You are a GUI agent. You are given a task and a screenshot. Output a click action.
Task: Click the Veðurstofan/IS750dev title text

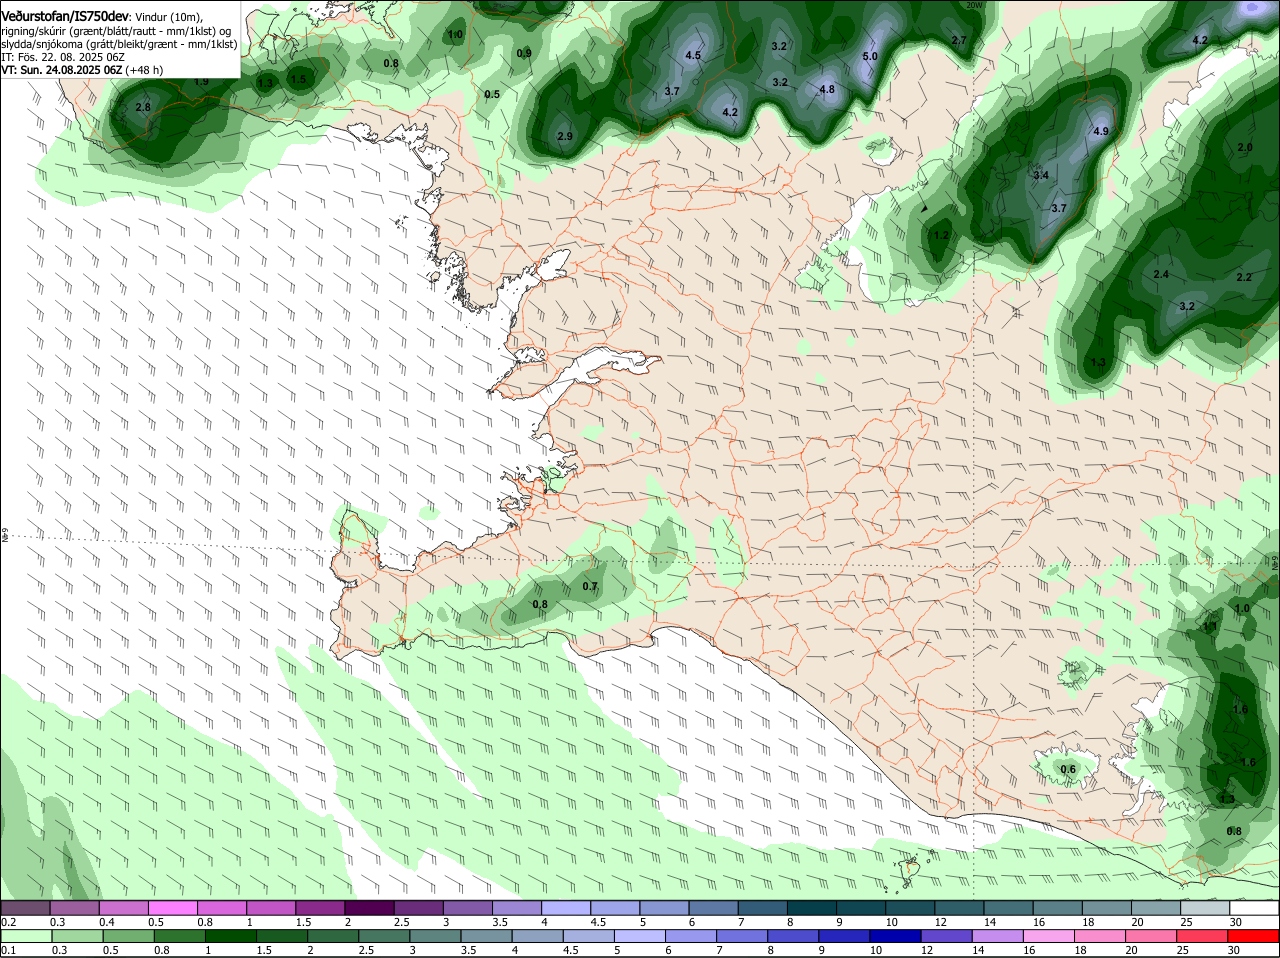click(64, 17)
